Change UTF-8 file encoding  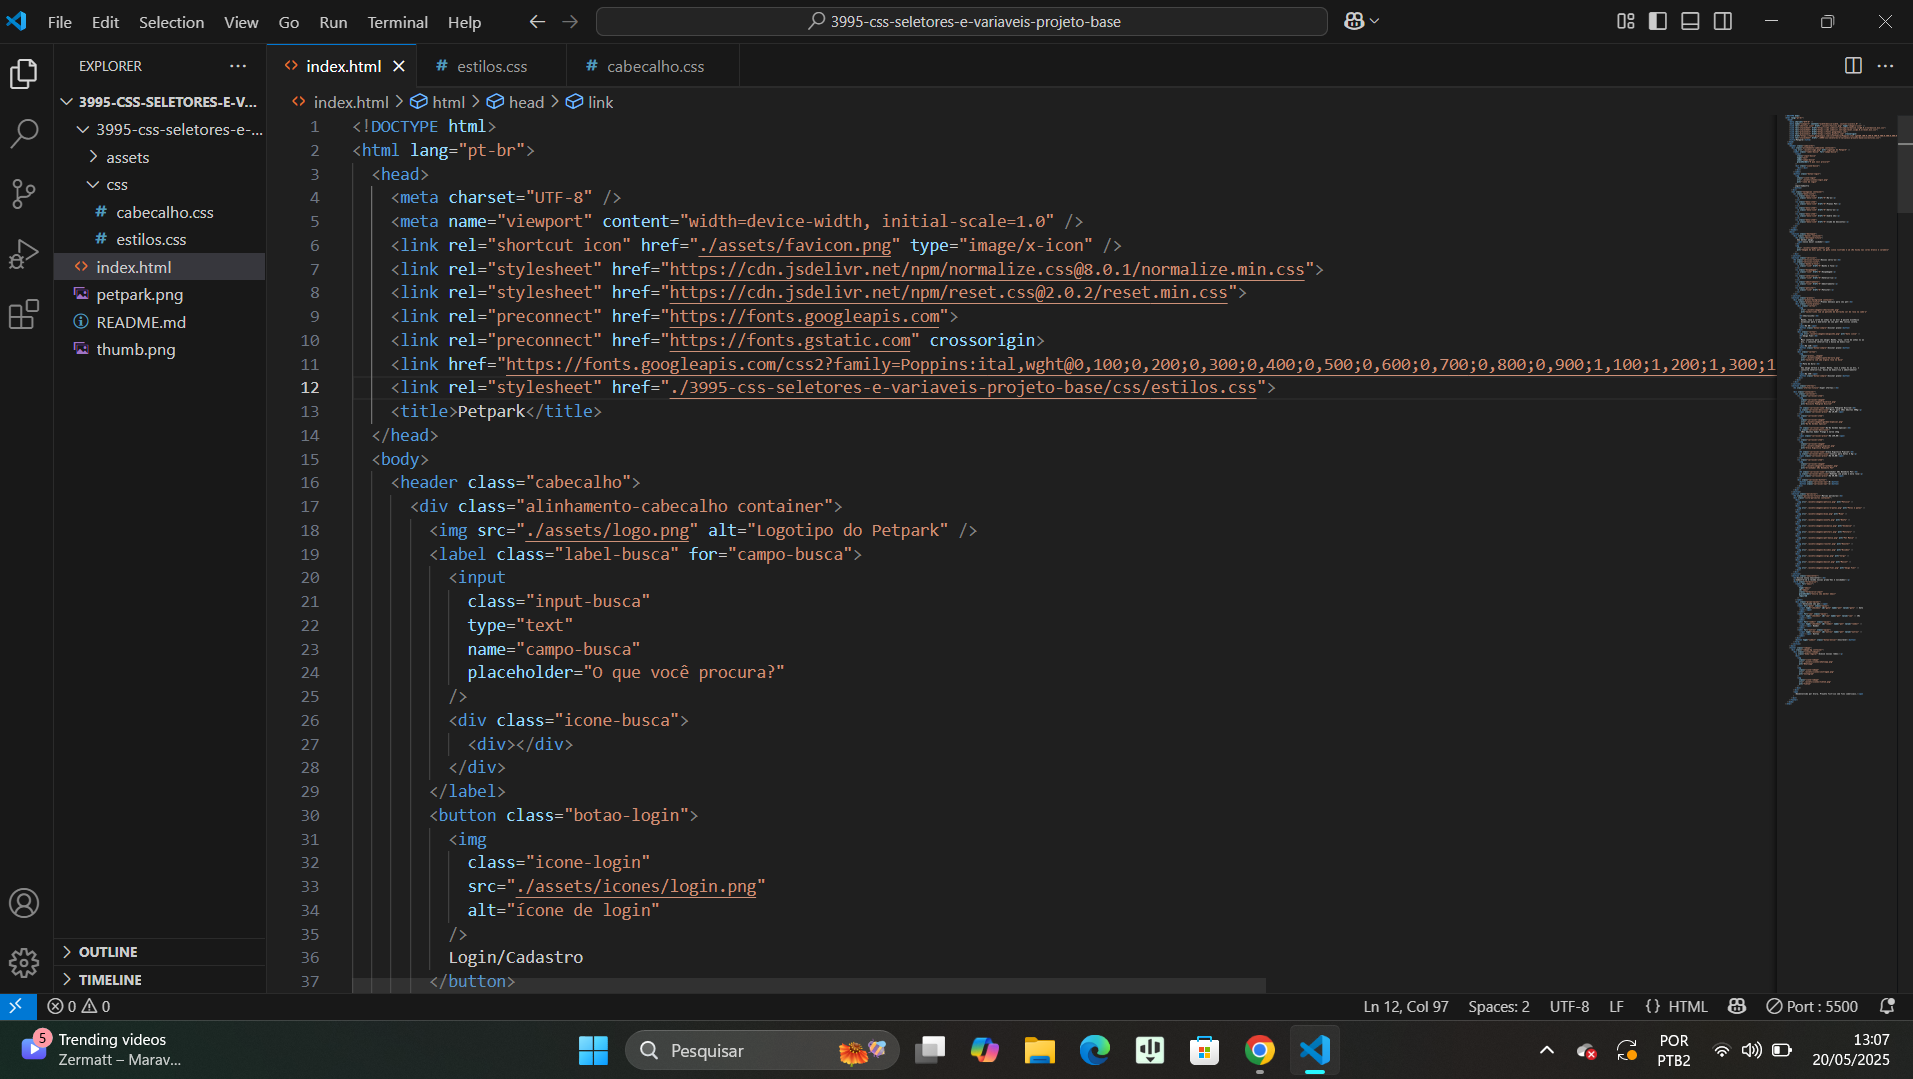1569,1006
